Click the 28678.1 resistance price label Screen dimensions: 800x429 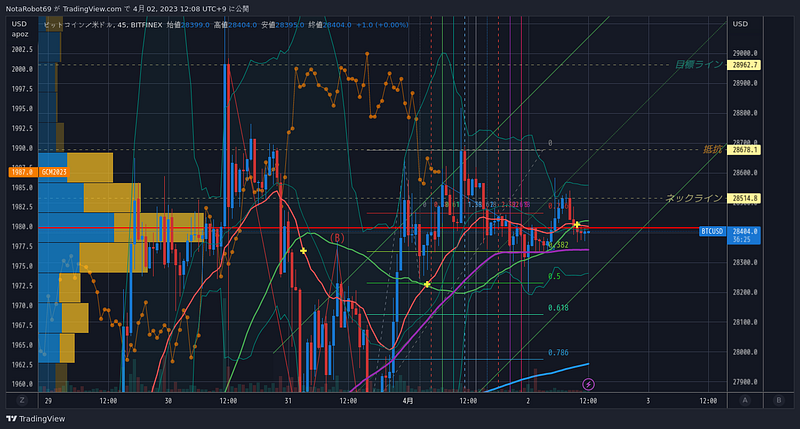pyautogui.click(x=745, y=150)
